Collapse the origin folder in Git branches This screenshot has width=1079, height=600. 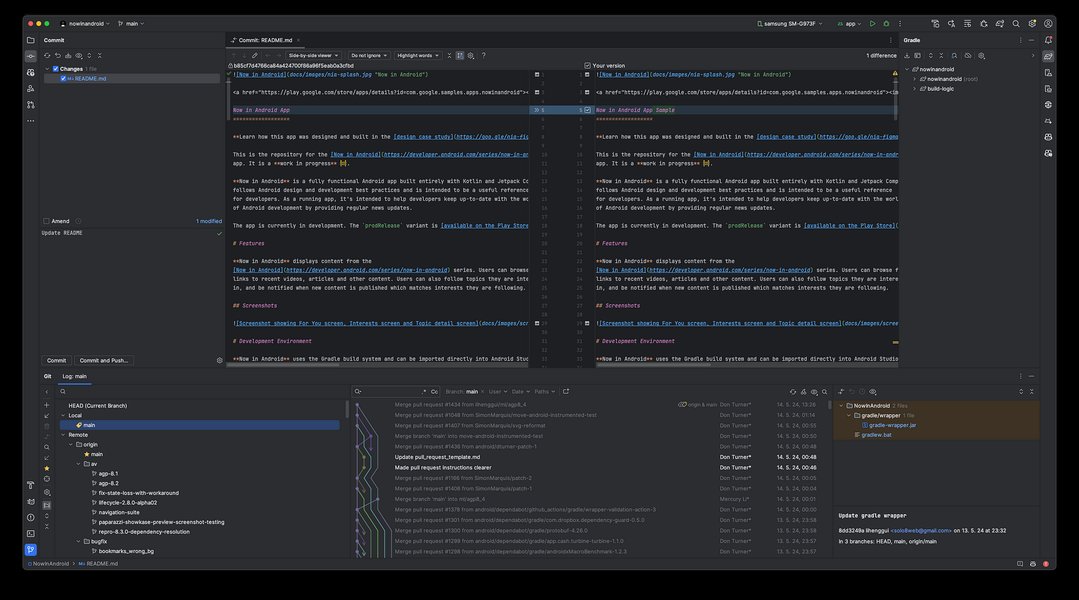[x=71, y=444]
